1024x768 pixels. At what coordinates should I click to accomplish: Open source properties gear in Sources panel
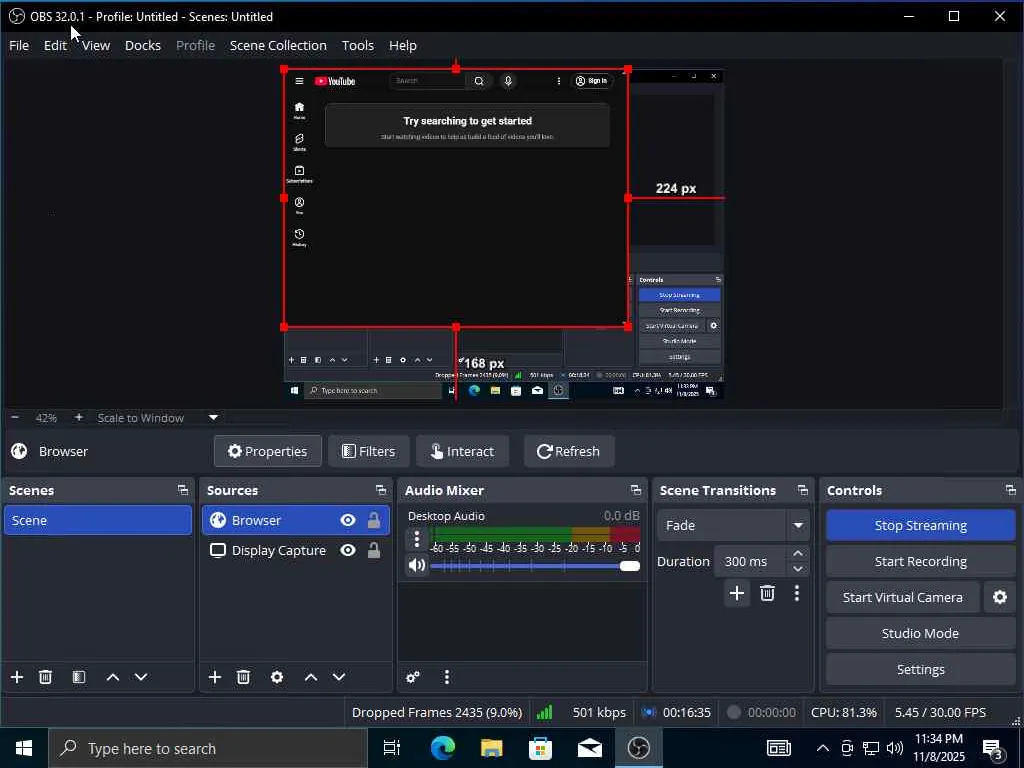pyautogui.click(x=277, y=677)
